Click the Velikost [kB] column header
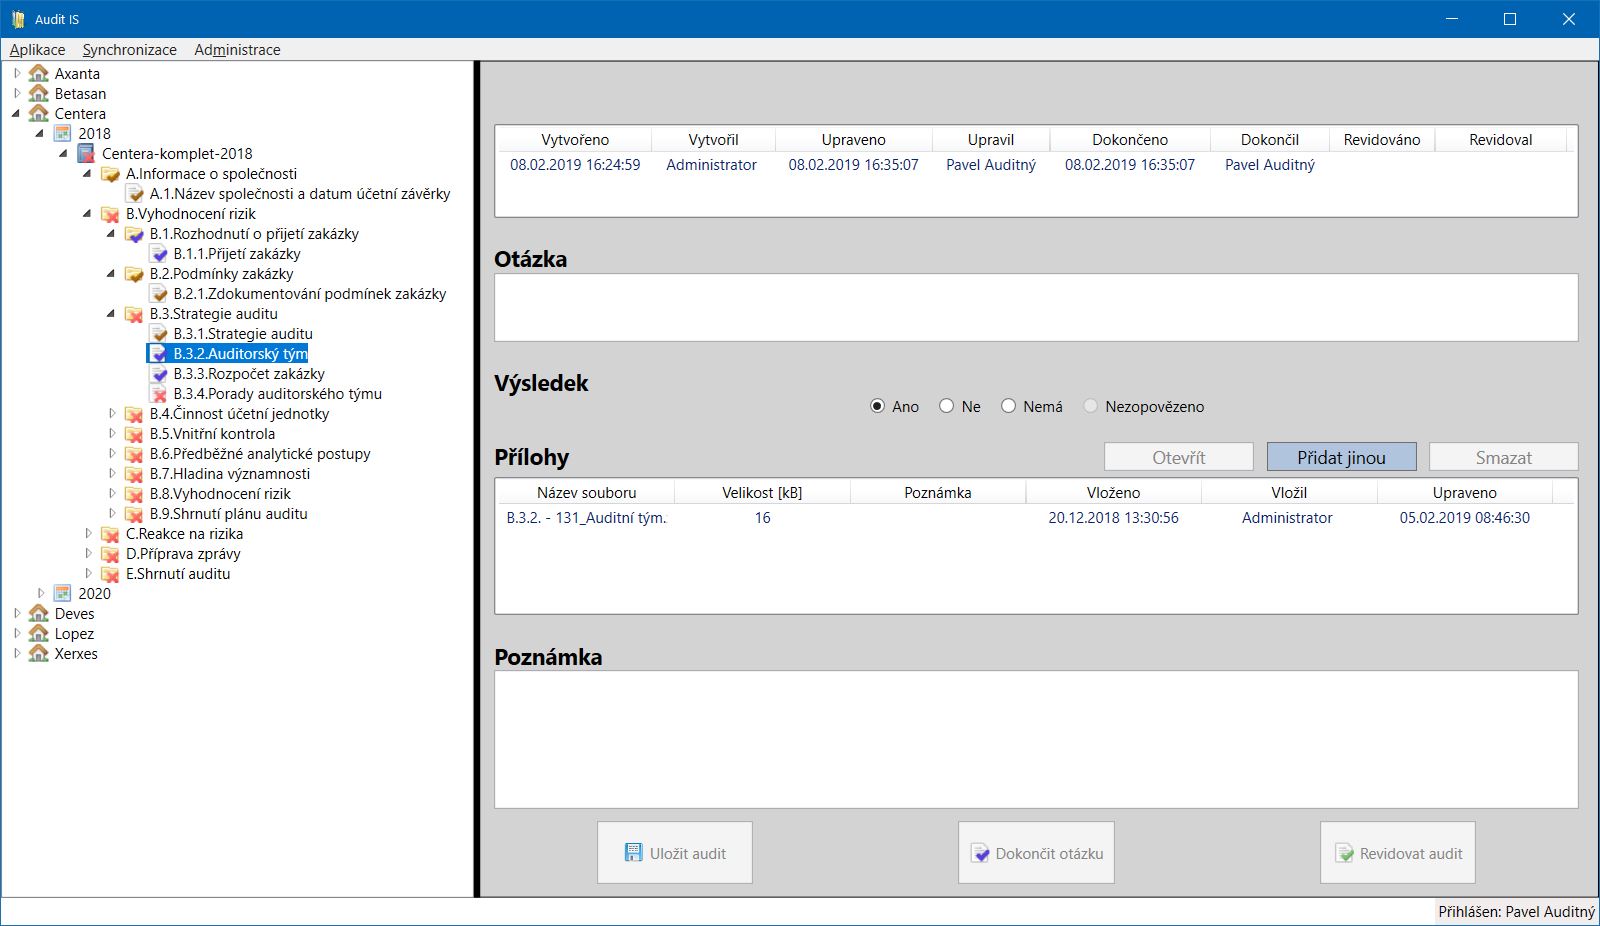 762,492
